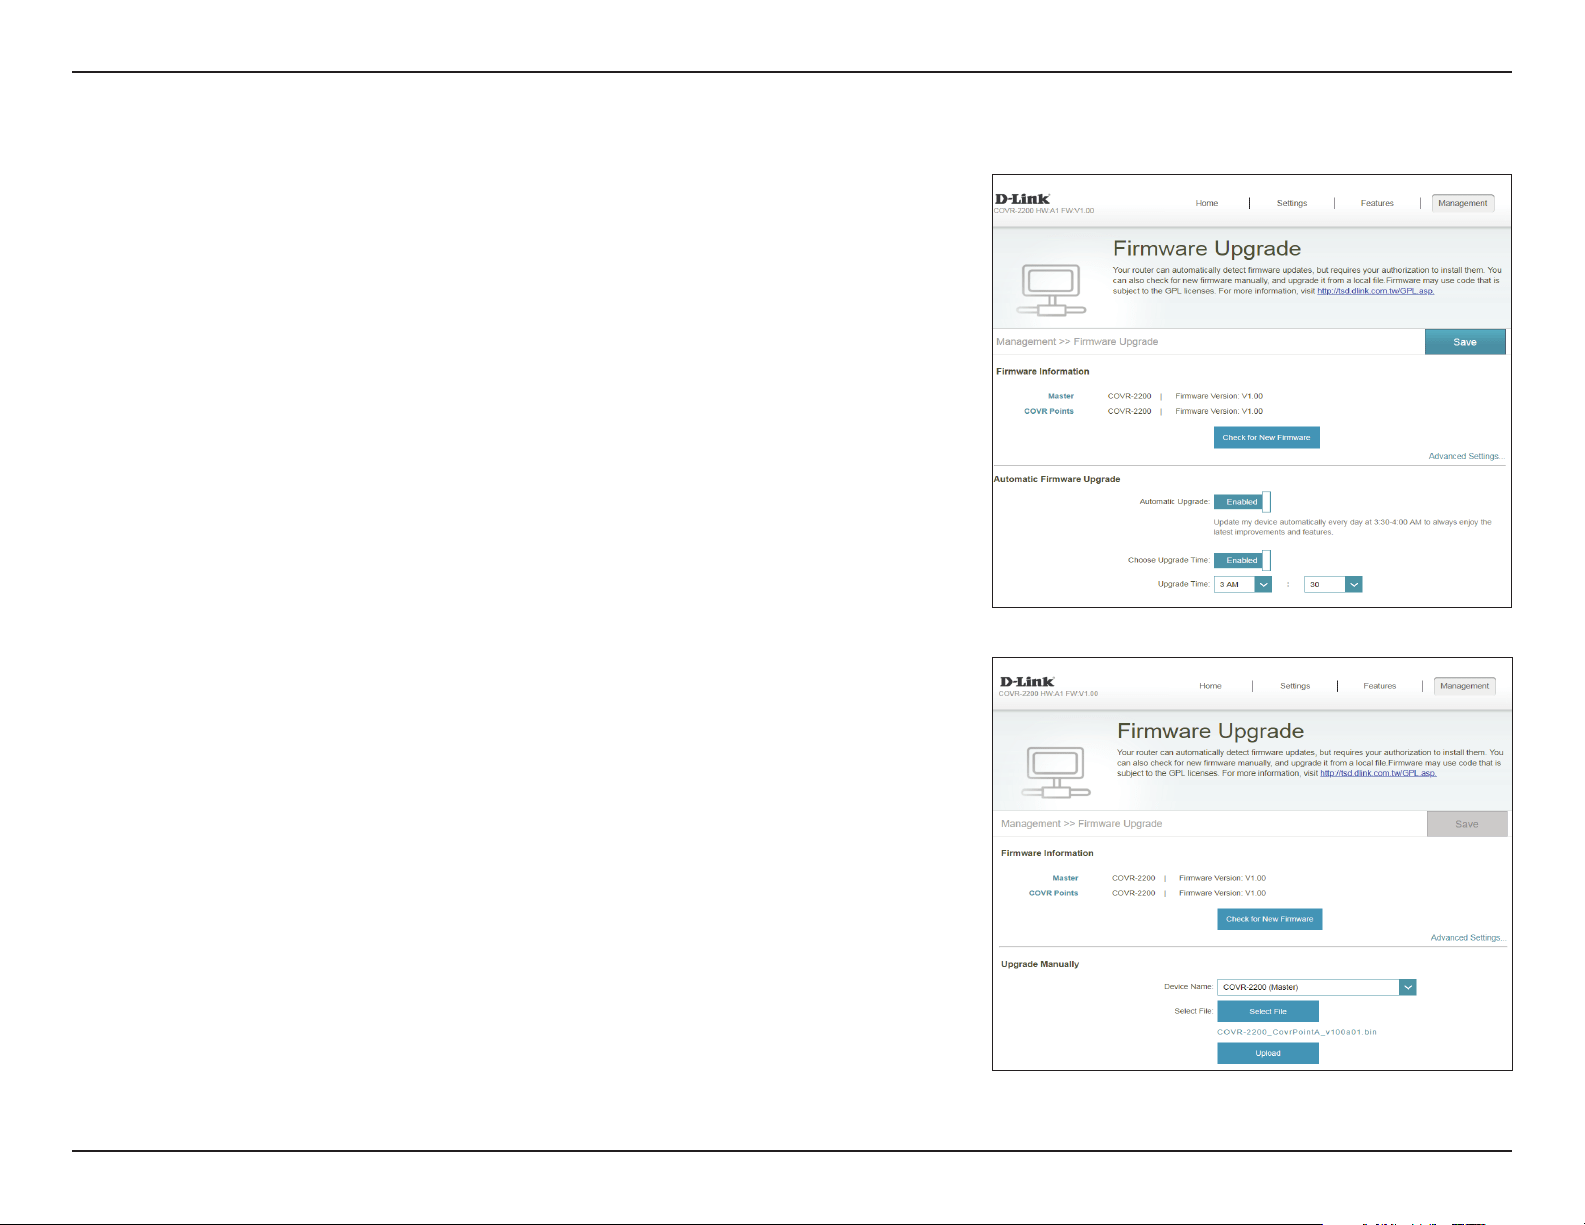Toggle the Choose Upgrade Time Enabled switch
The height and width of the screenshot is (1225, 1585).
tap(1242, 560)
